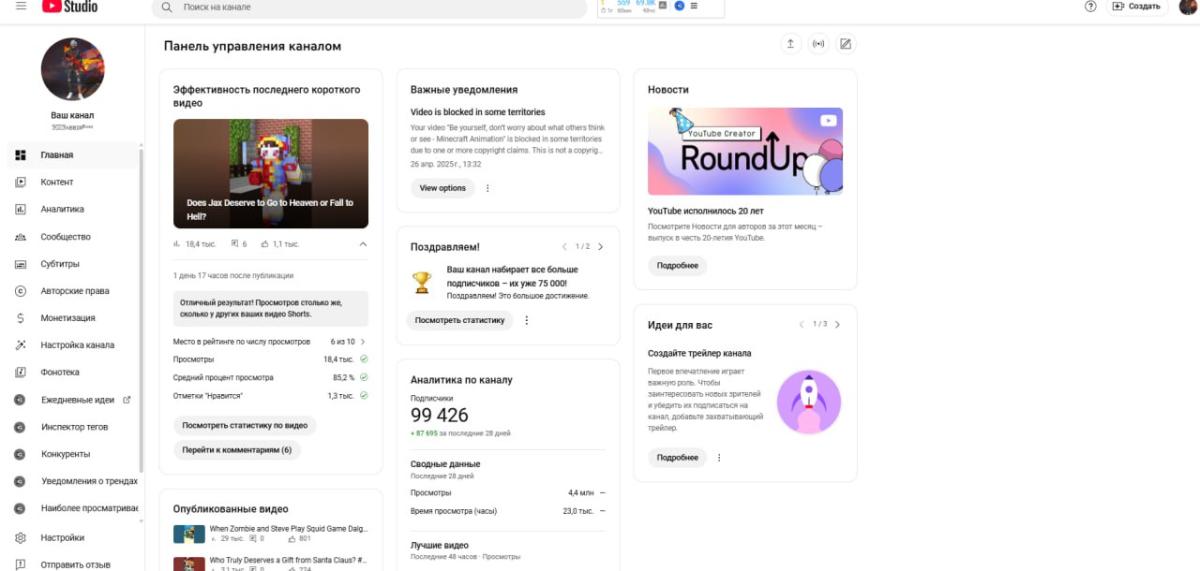This screenshot has height=571, width=1200.
Task: Click the Инспектор тегов sidebar icon
Action: coord(20,427)
